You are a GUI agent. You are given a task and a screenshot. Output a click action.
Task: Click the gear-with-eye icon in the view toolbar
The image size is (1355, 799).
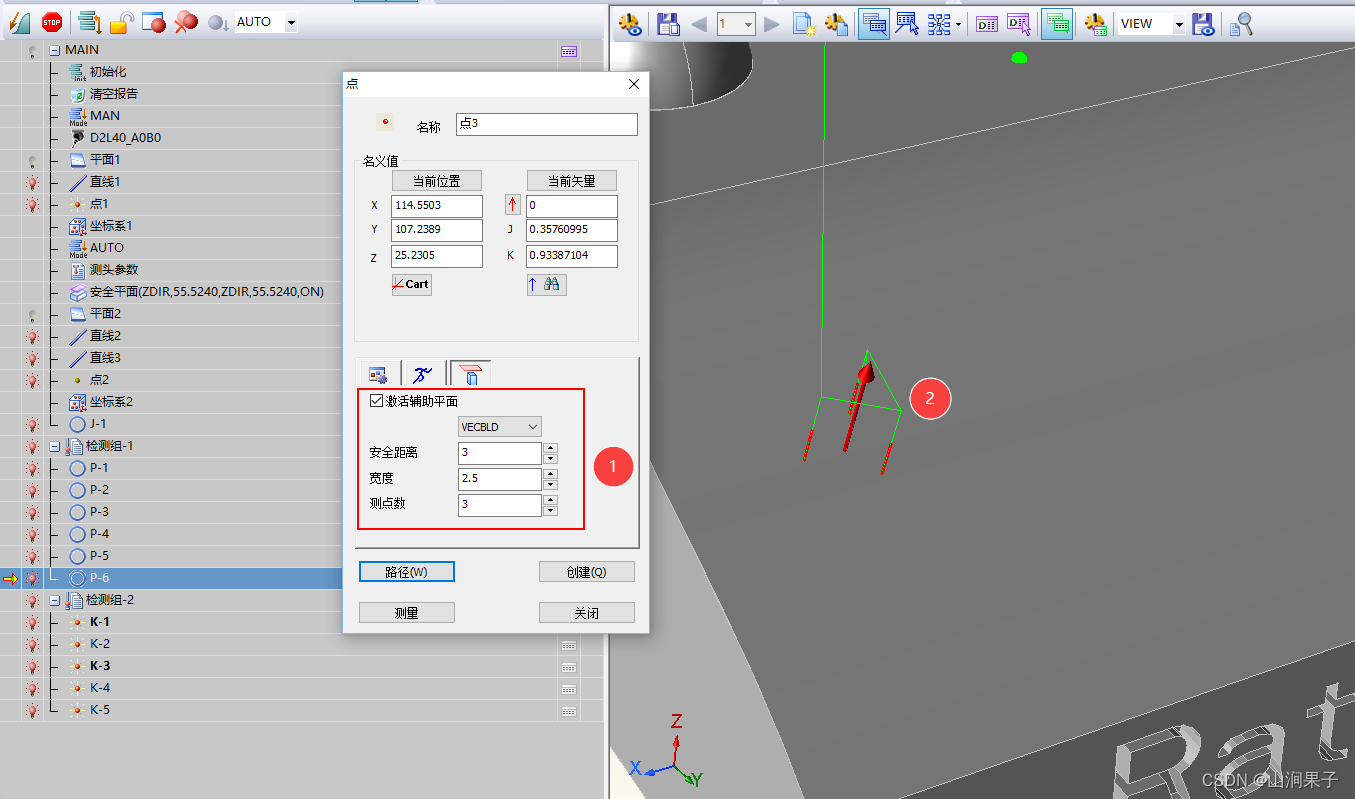(x=630, y=24)
